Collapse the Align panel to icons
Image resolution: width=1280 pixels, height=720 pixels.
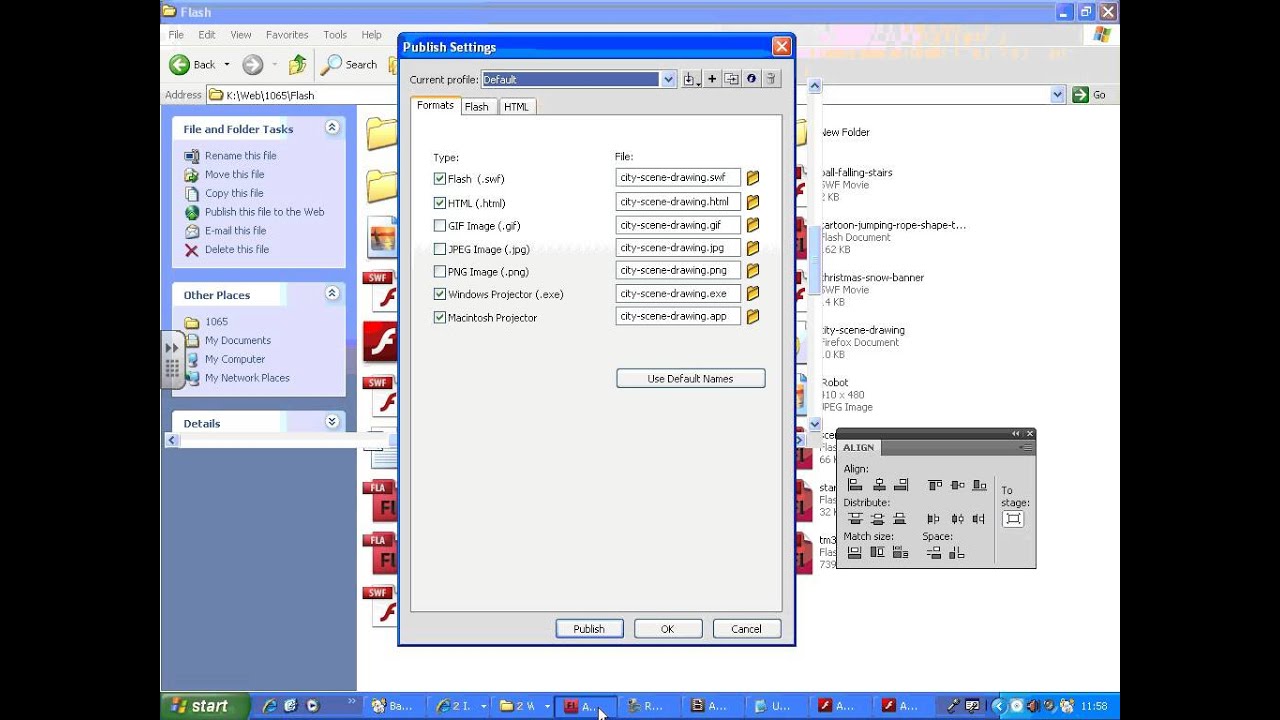(x=1016, y=433)
